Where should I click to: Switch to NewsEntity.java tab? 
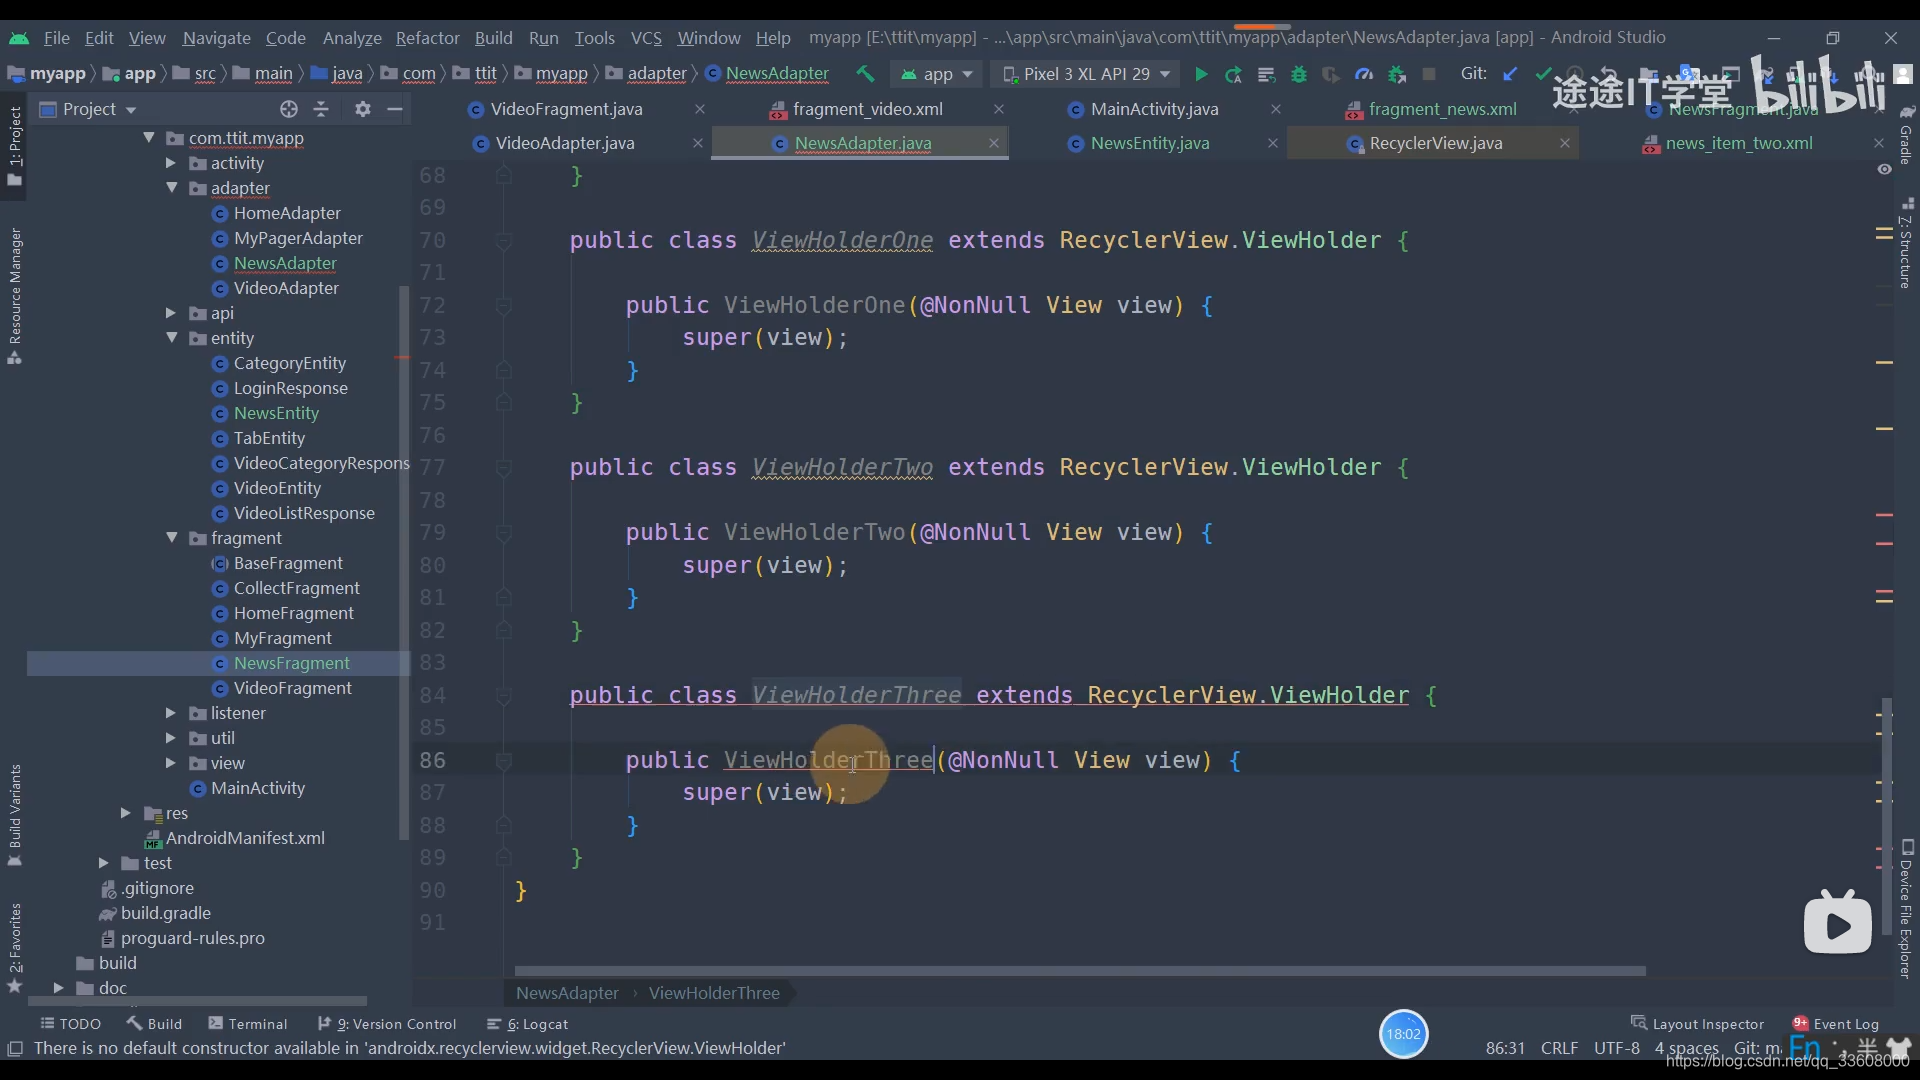[1149, 143]
